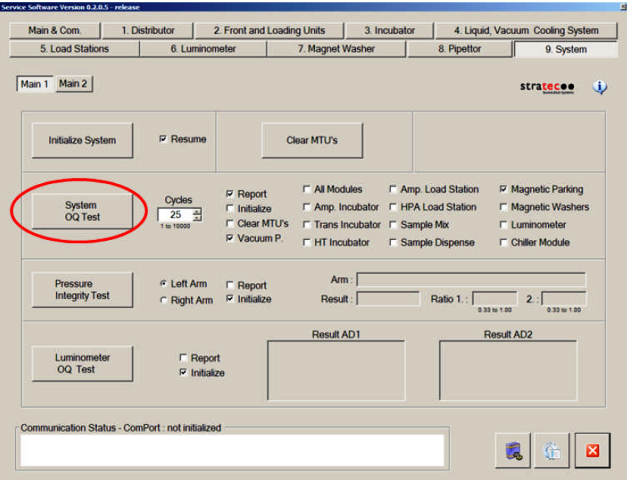The image size is (627, 480).
Task: Select the Right Arm radio button
Action: [x=164, y=300]
